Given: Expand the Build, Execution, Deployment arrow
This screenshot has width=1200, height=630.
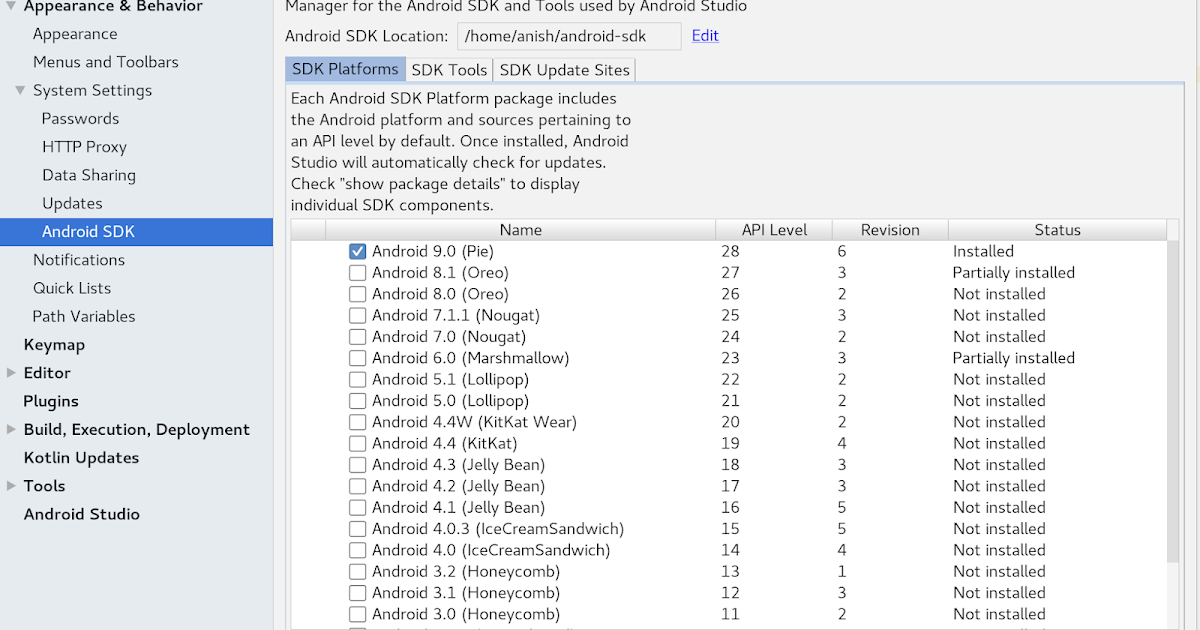Looking at the screenshot, I should click(x=11, y=429).
